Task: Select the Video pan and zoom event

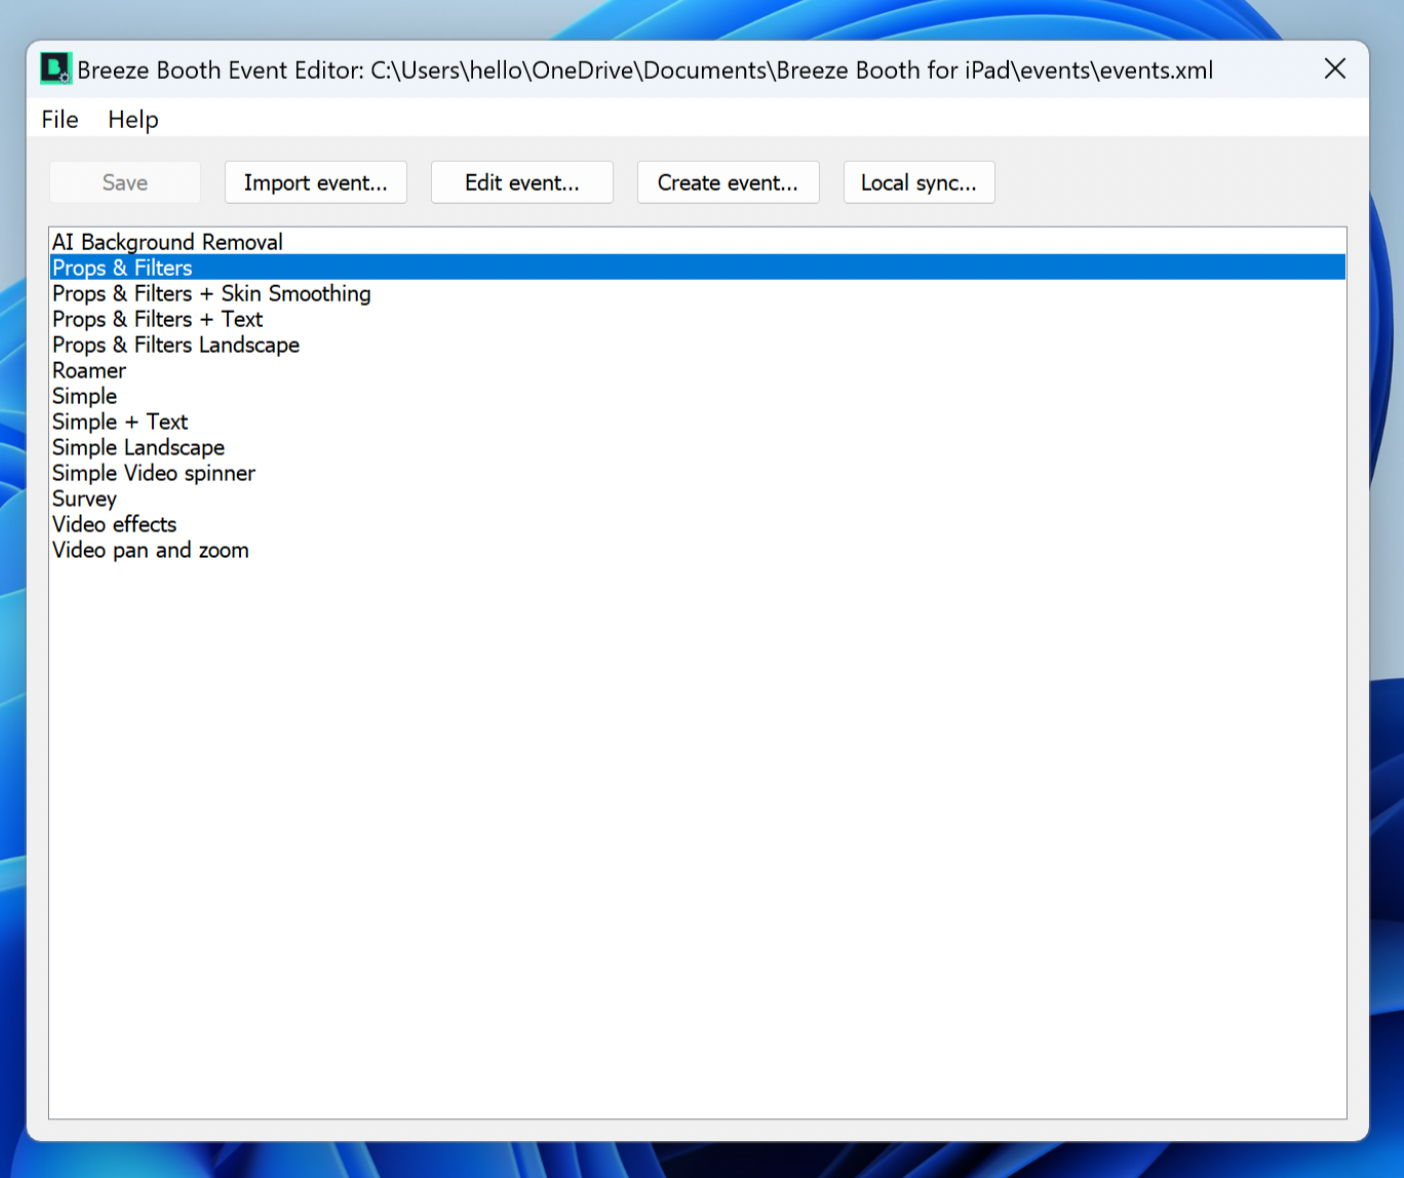Action: [150, 551]
